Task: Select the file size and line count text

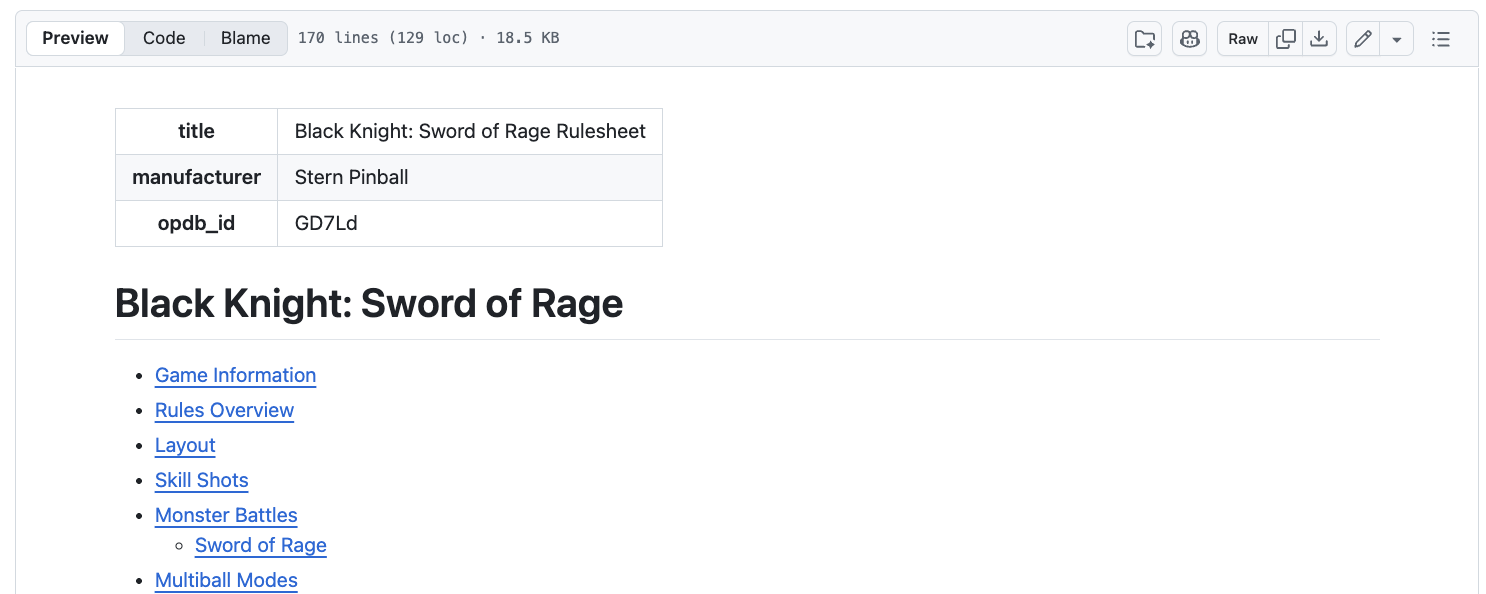Action: (x=428, y=38)
